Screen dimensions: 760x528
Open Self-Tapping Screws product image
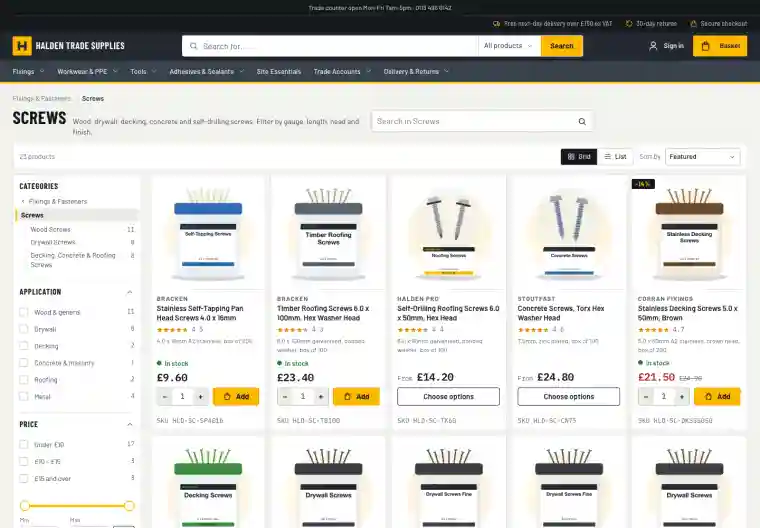pos(208,234)
